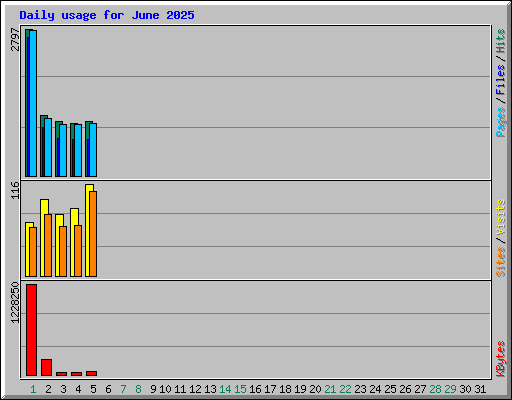
Task: Click the yellow Visits legend label
Action: click(500, 217)
